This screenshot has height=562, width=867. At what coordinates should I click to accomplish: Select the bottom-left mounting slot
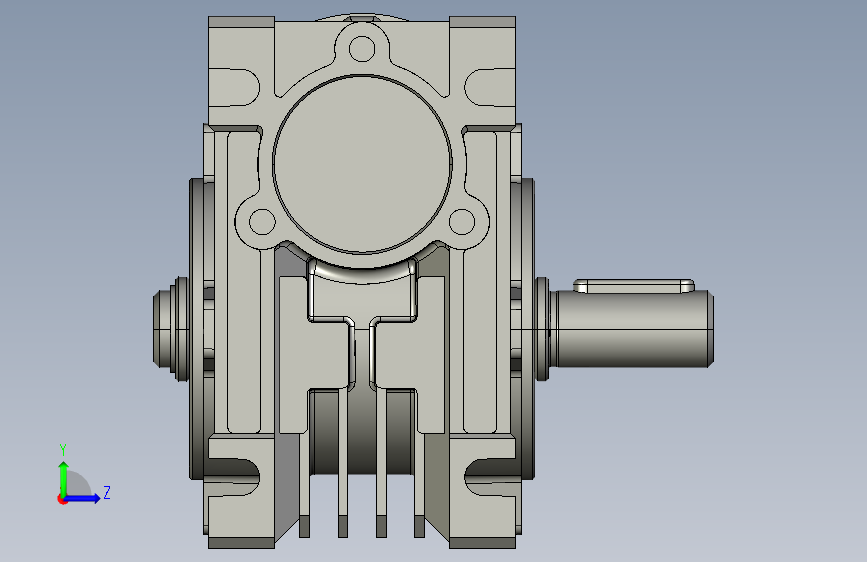tap(234, 478)
